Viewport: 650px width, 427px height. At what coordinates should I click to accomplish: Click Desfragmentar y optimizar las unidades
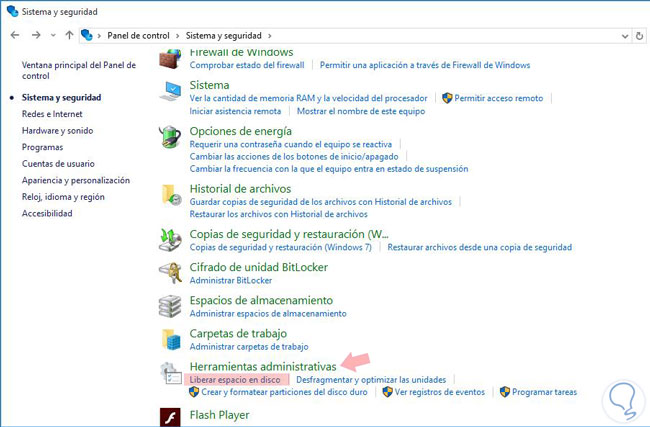[x=371, y=380]
